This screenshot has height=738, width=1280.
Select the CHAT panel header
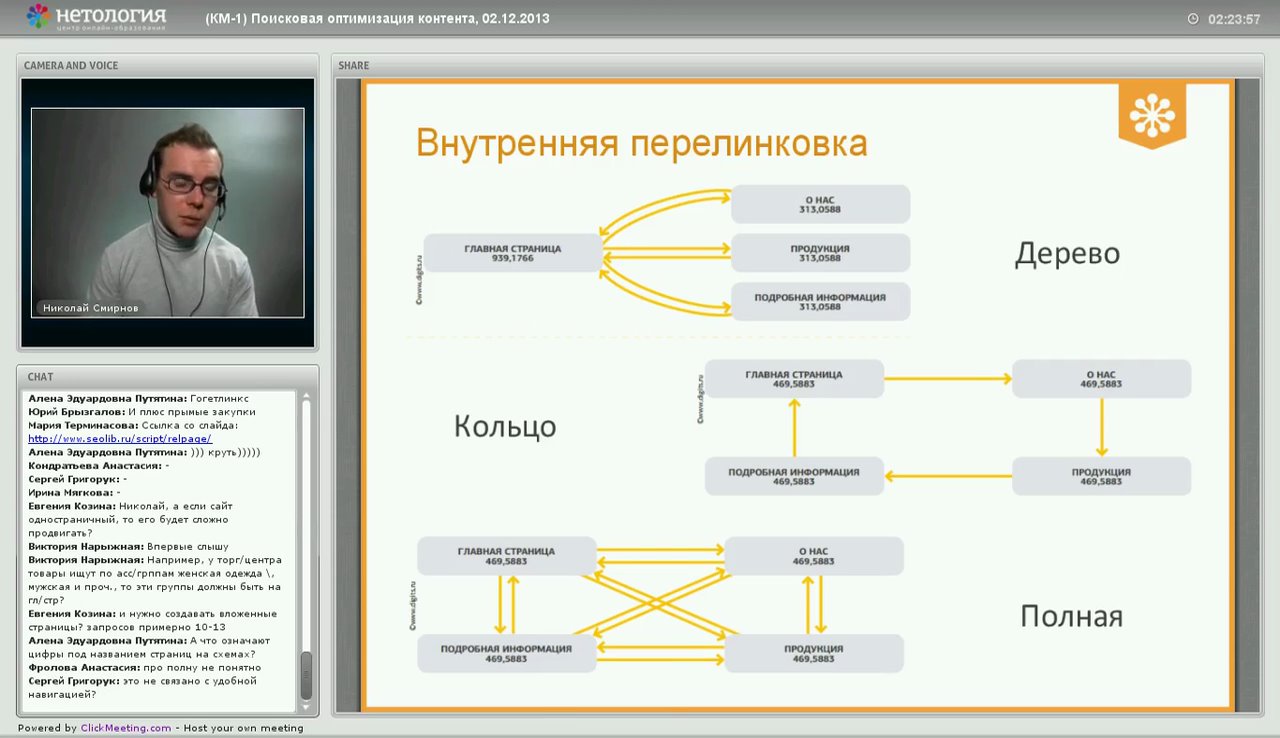pyautogui.click(x=42, y=377)
